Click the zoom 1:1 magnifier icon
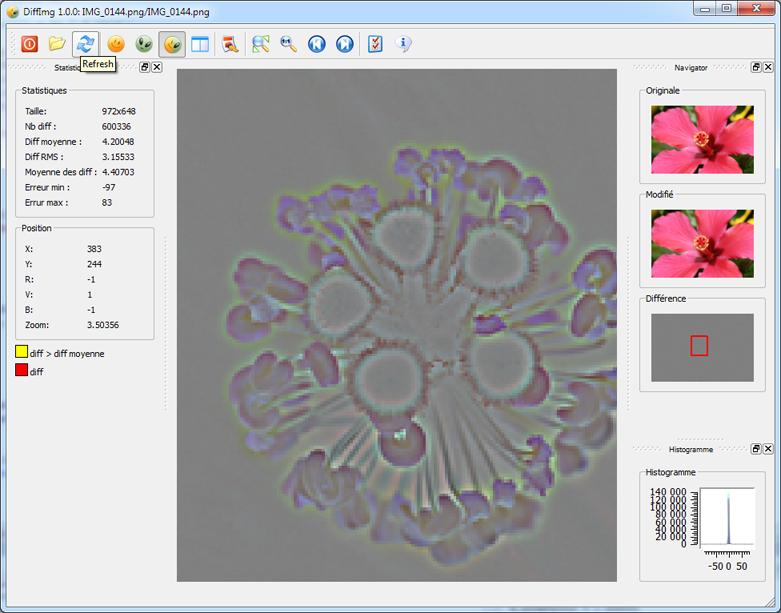Screen dimensions: 781x613 289,44
